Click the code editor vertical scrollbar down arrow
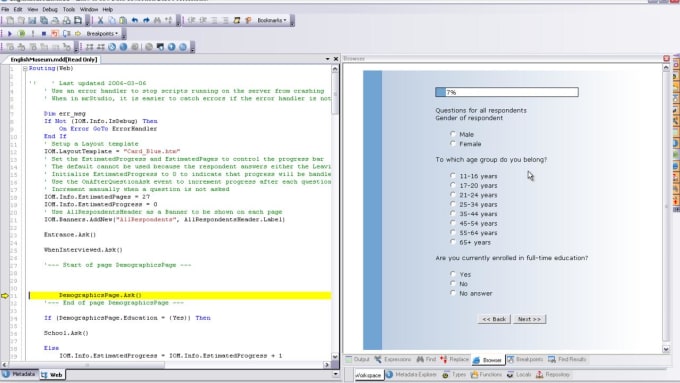The height and width of the screenshot is (383, 680). 335,357
